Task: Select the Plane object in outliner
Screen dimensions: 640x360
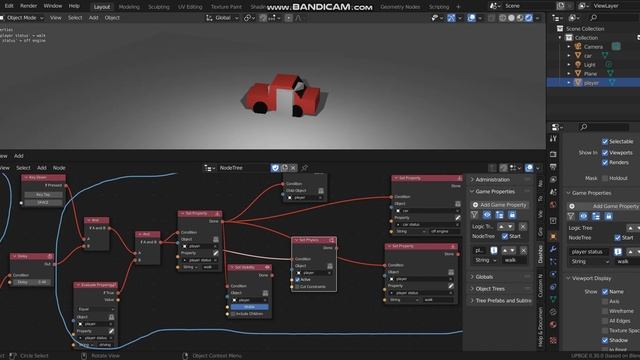Action: (x=591, y=74)
